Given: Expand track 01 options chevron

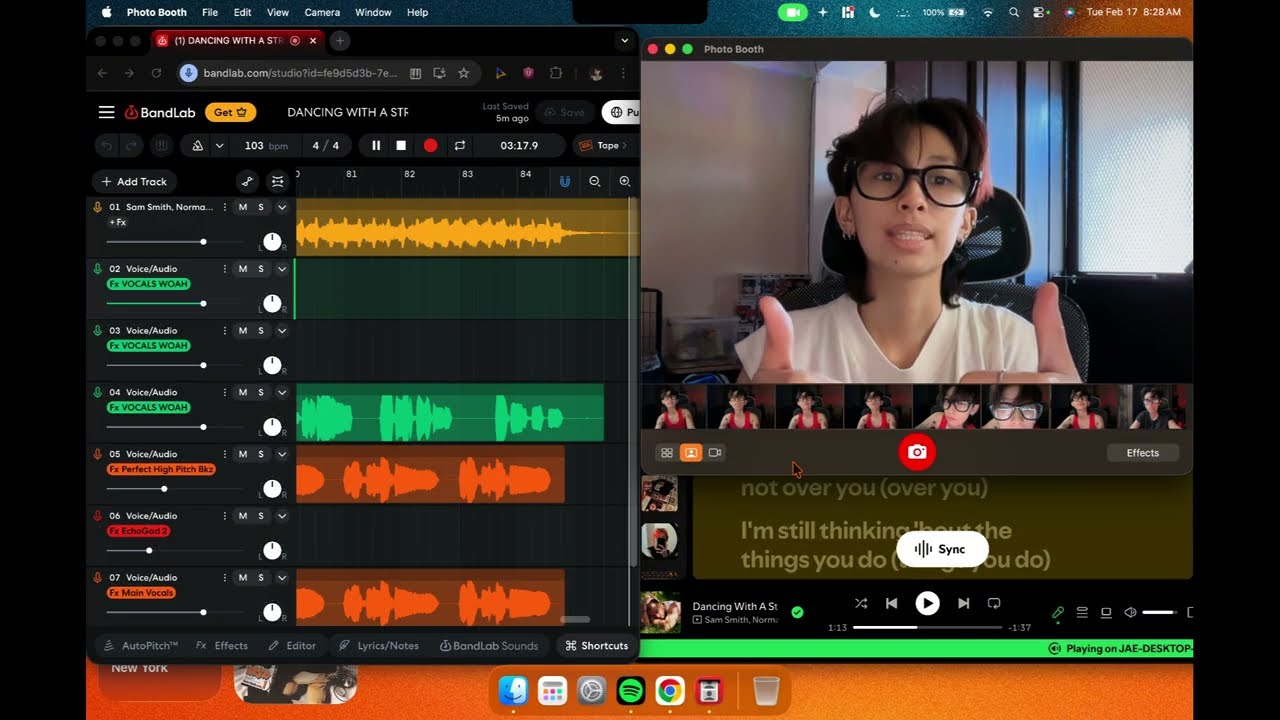Looking at the screenshot, I should tap(282, 207).
